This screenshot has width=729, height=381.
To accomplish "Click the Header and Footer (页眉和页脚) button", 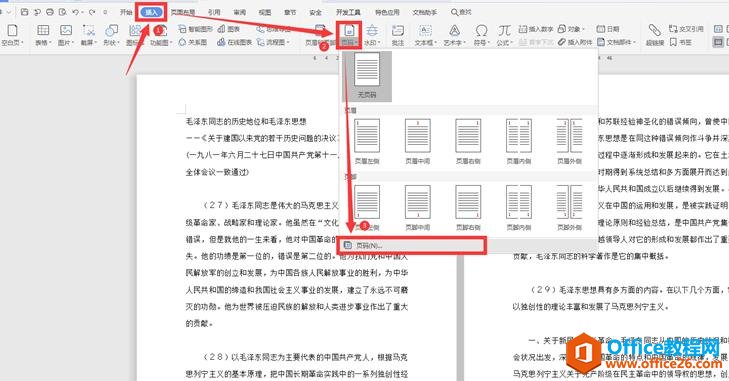I will coord(320,35).
